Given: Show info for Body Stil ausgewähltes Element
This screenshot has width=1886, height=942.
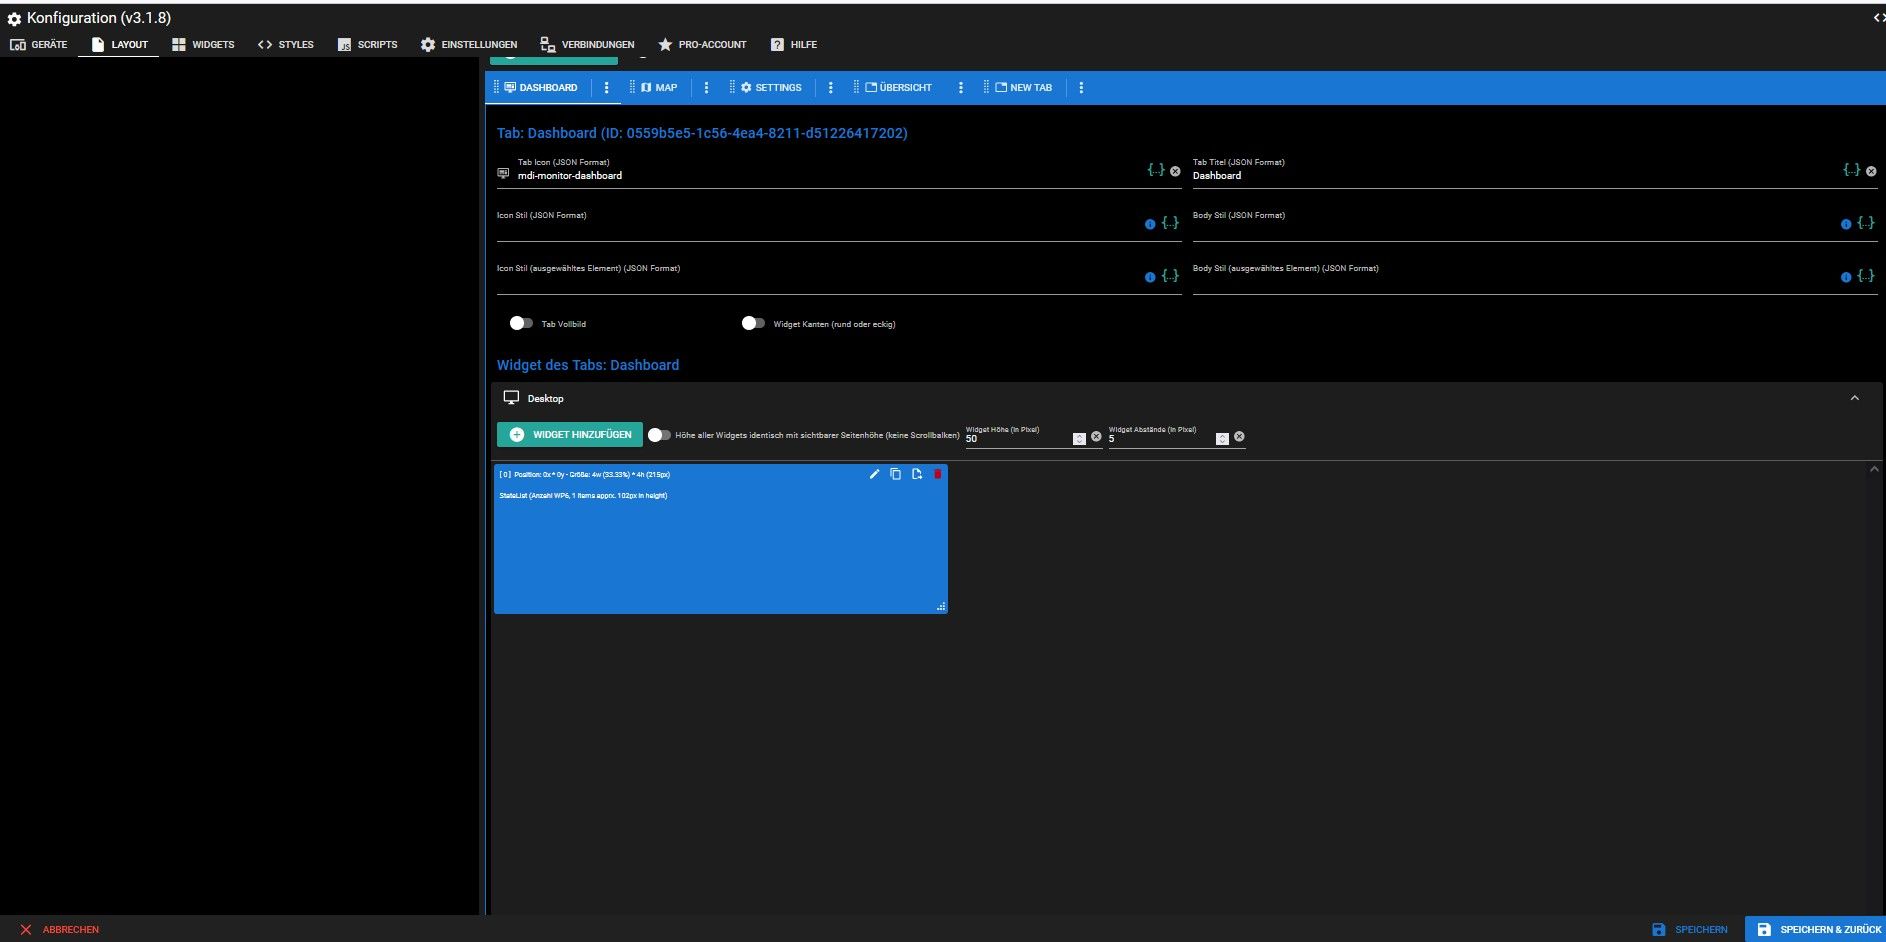Looking at the screenshot, I should [x=1846, y=277].
